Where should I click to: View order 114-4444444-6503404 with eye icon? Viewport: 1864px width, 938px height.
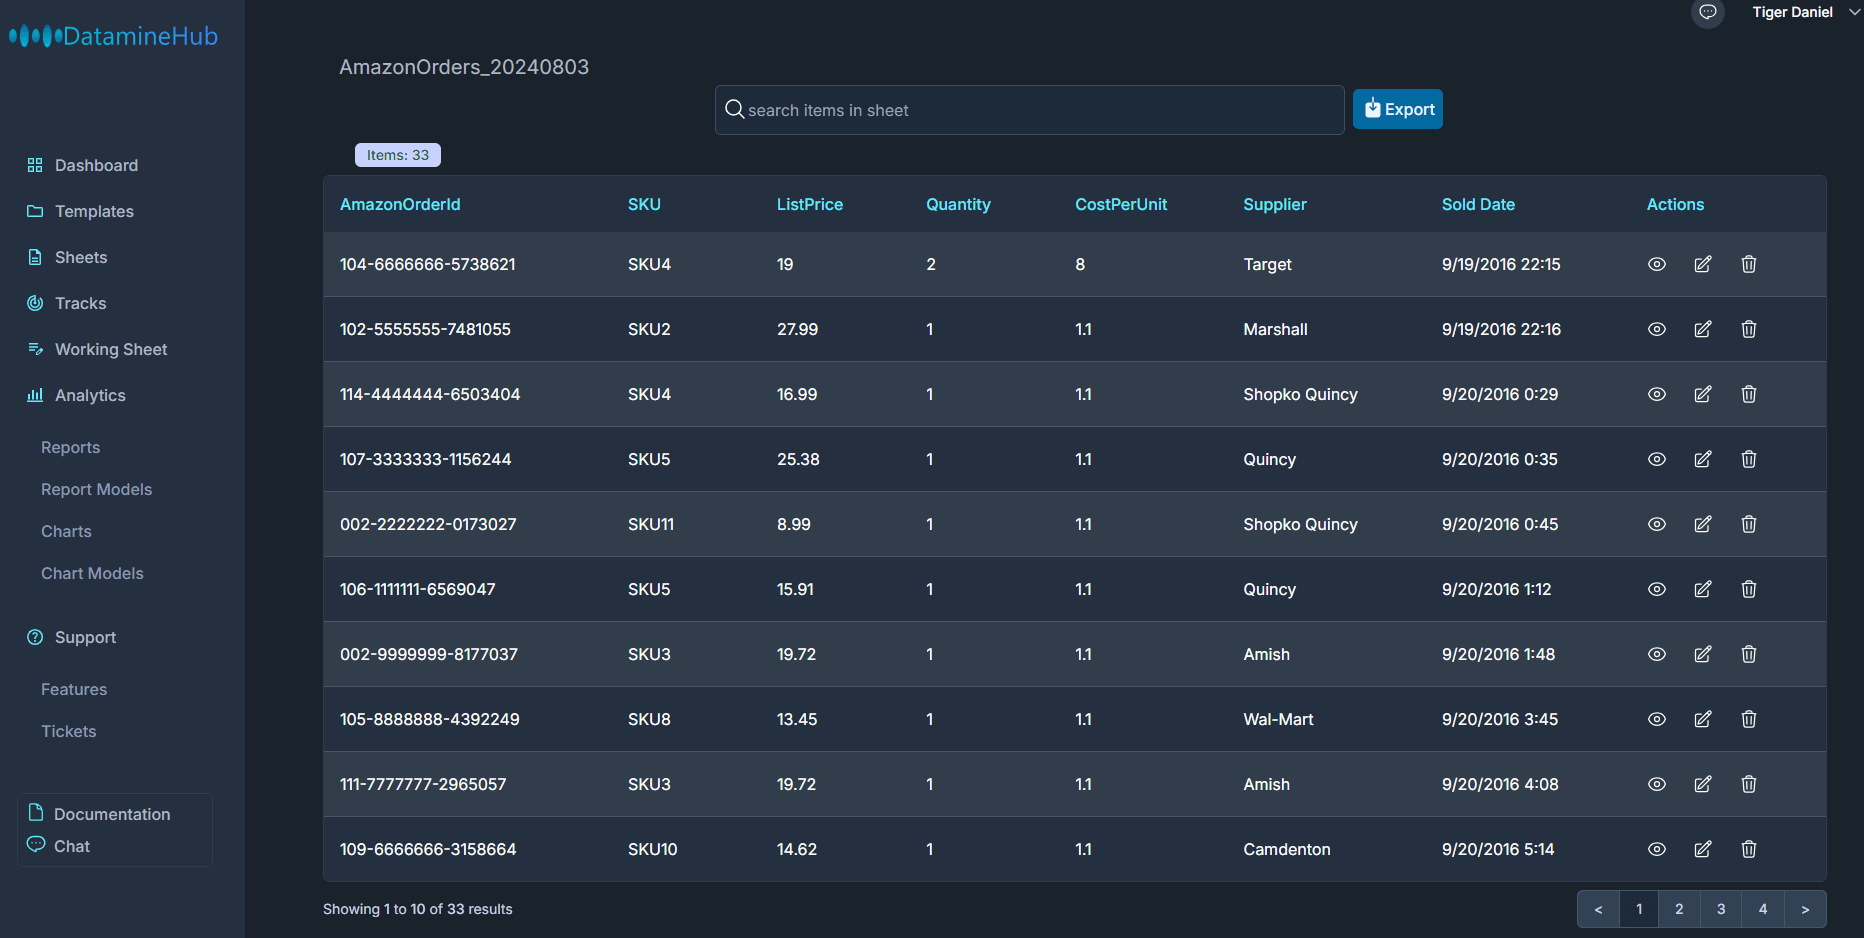pyautogui.click(x=1657, y=394)
